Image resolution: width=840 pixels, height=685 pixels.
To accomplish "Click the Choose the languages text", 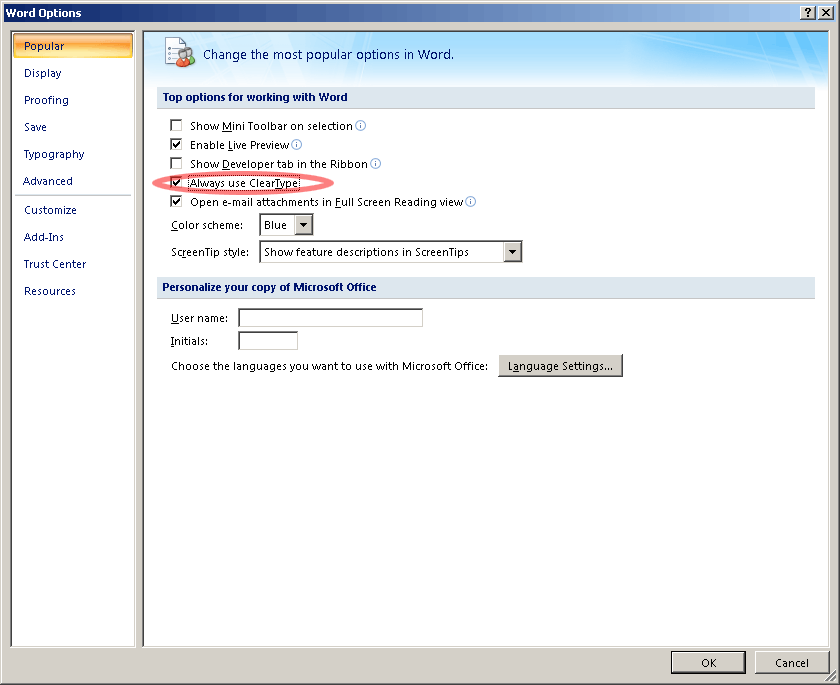I will coord(329,366).
